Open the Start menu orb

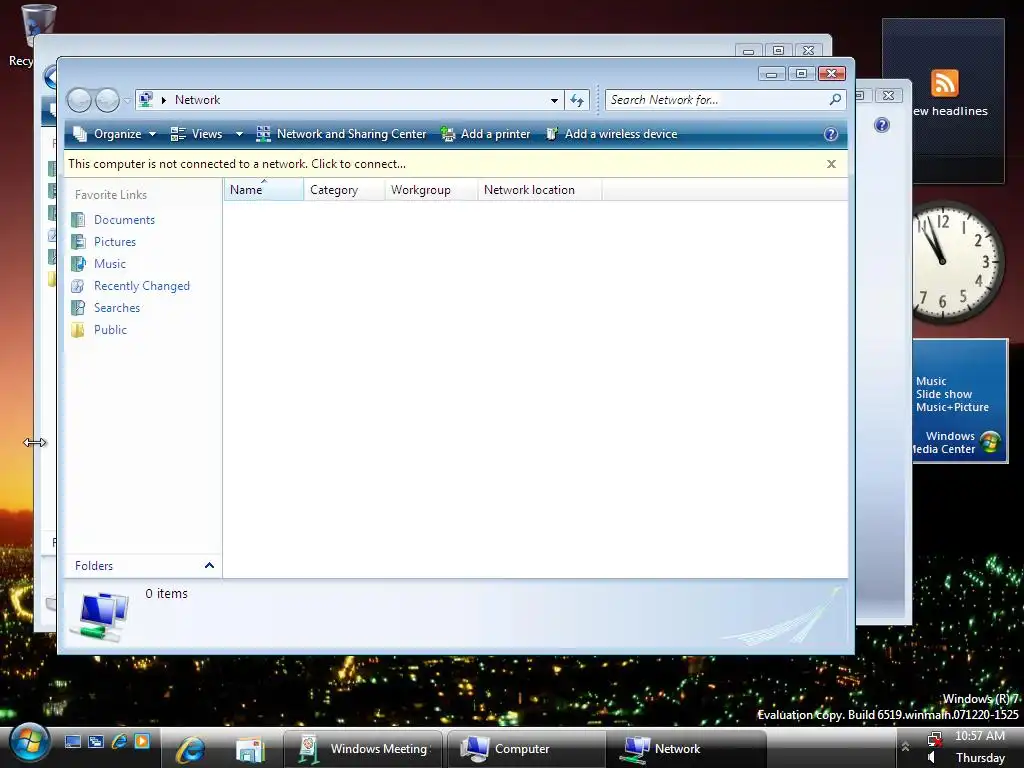(x=28, y=744)
